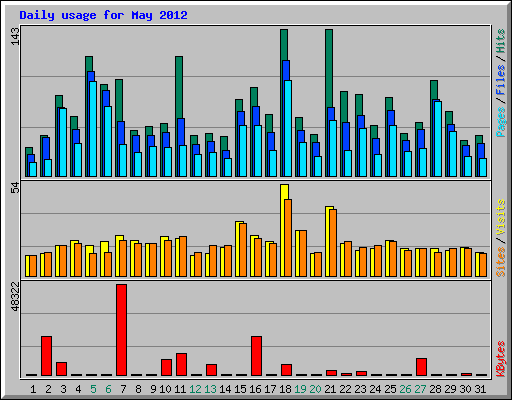Screen dimensions: 512x400
Task: Click the 48322 value on the bottom y-axis
Action: [x=15, y=297]
